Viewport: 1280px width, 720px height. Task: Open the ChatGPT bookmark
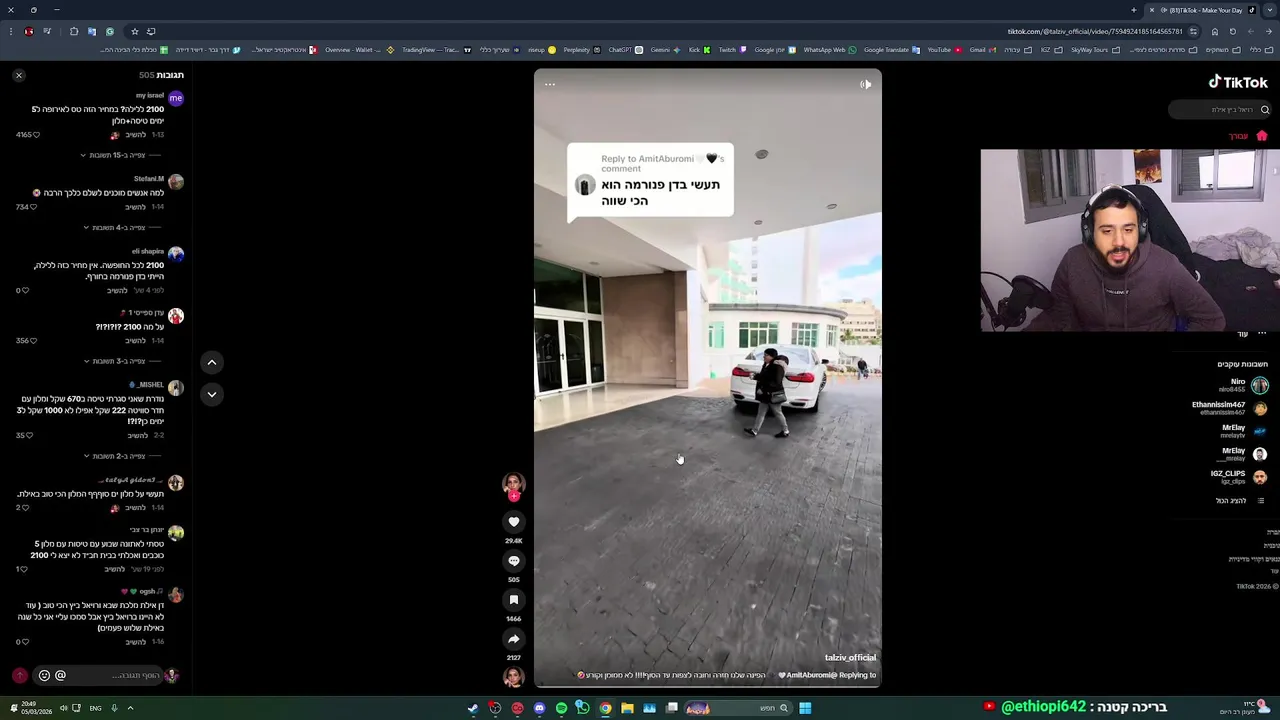coord(625,50)
